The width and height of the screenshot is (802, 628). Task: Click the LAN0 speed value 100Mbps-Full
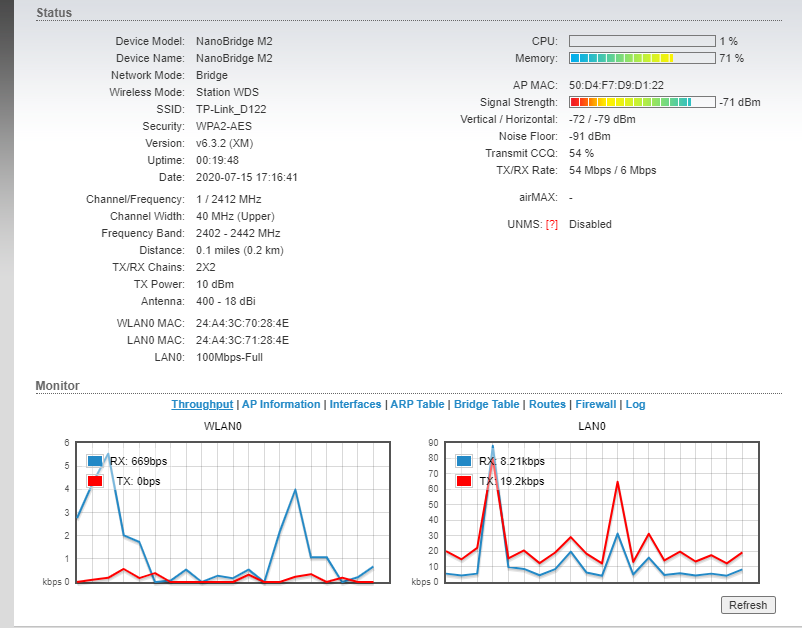point(229,357)
